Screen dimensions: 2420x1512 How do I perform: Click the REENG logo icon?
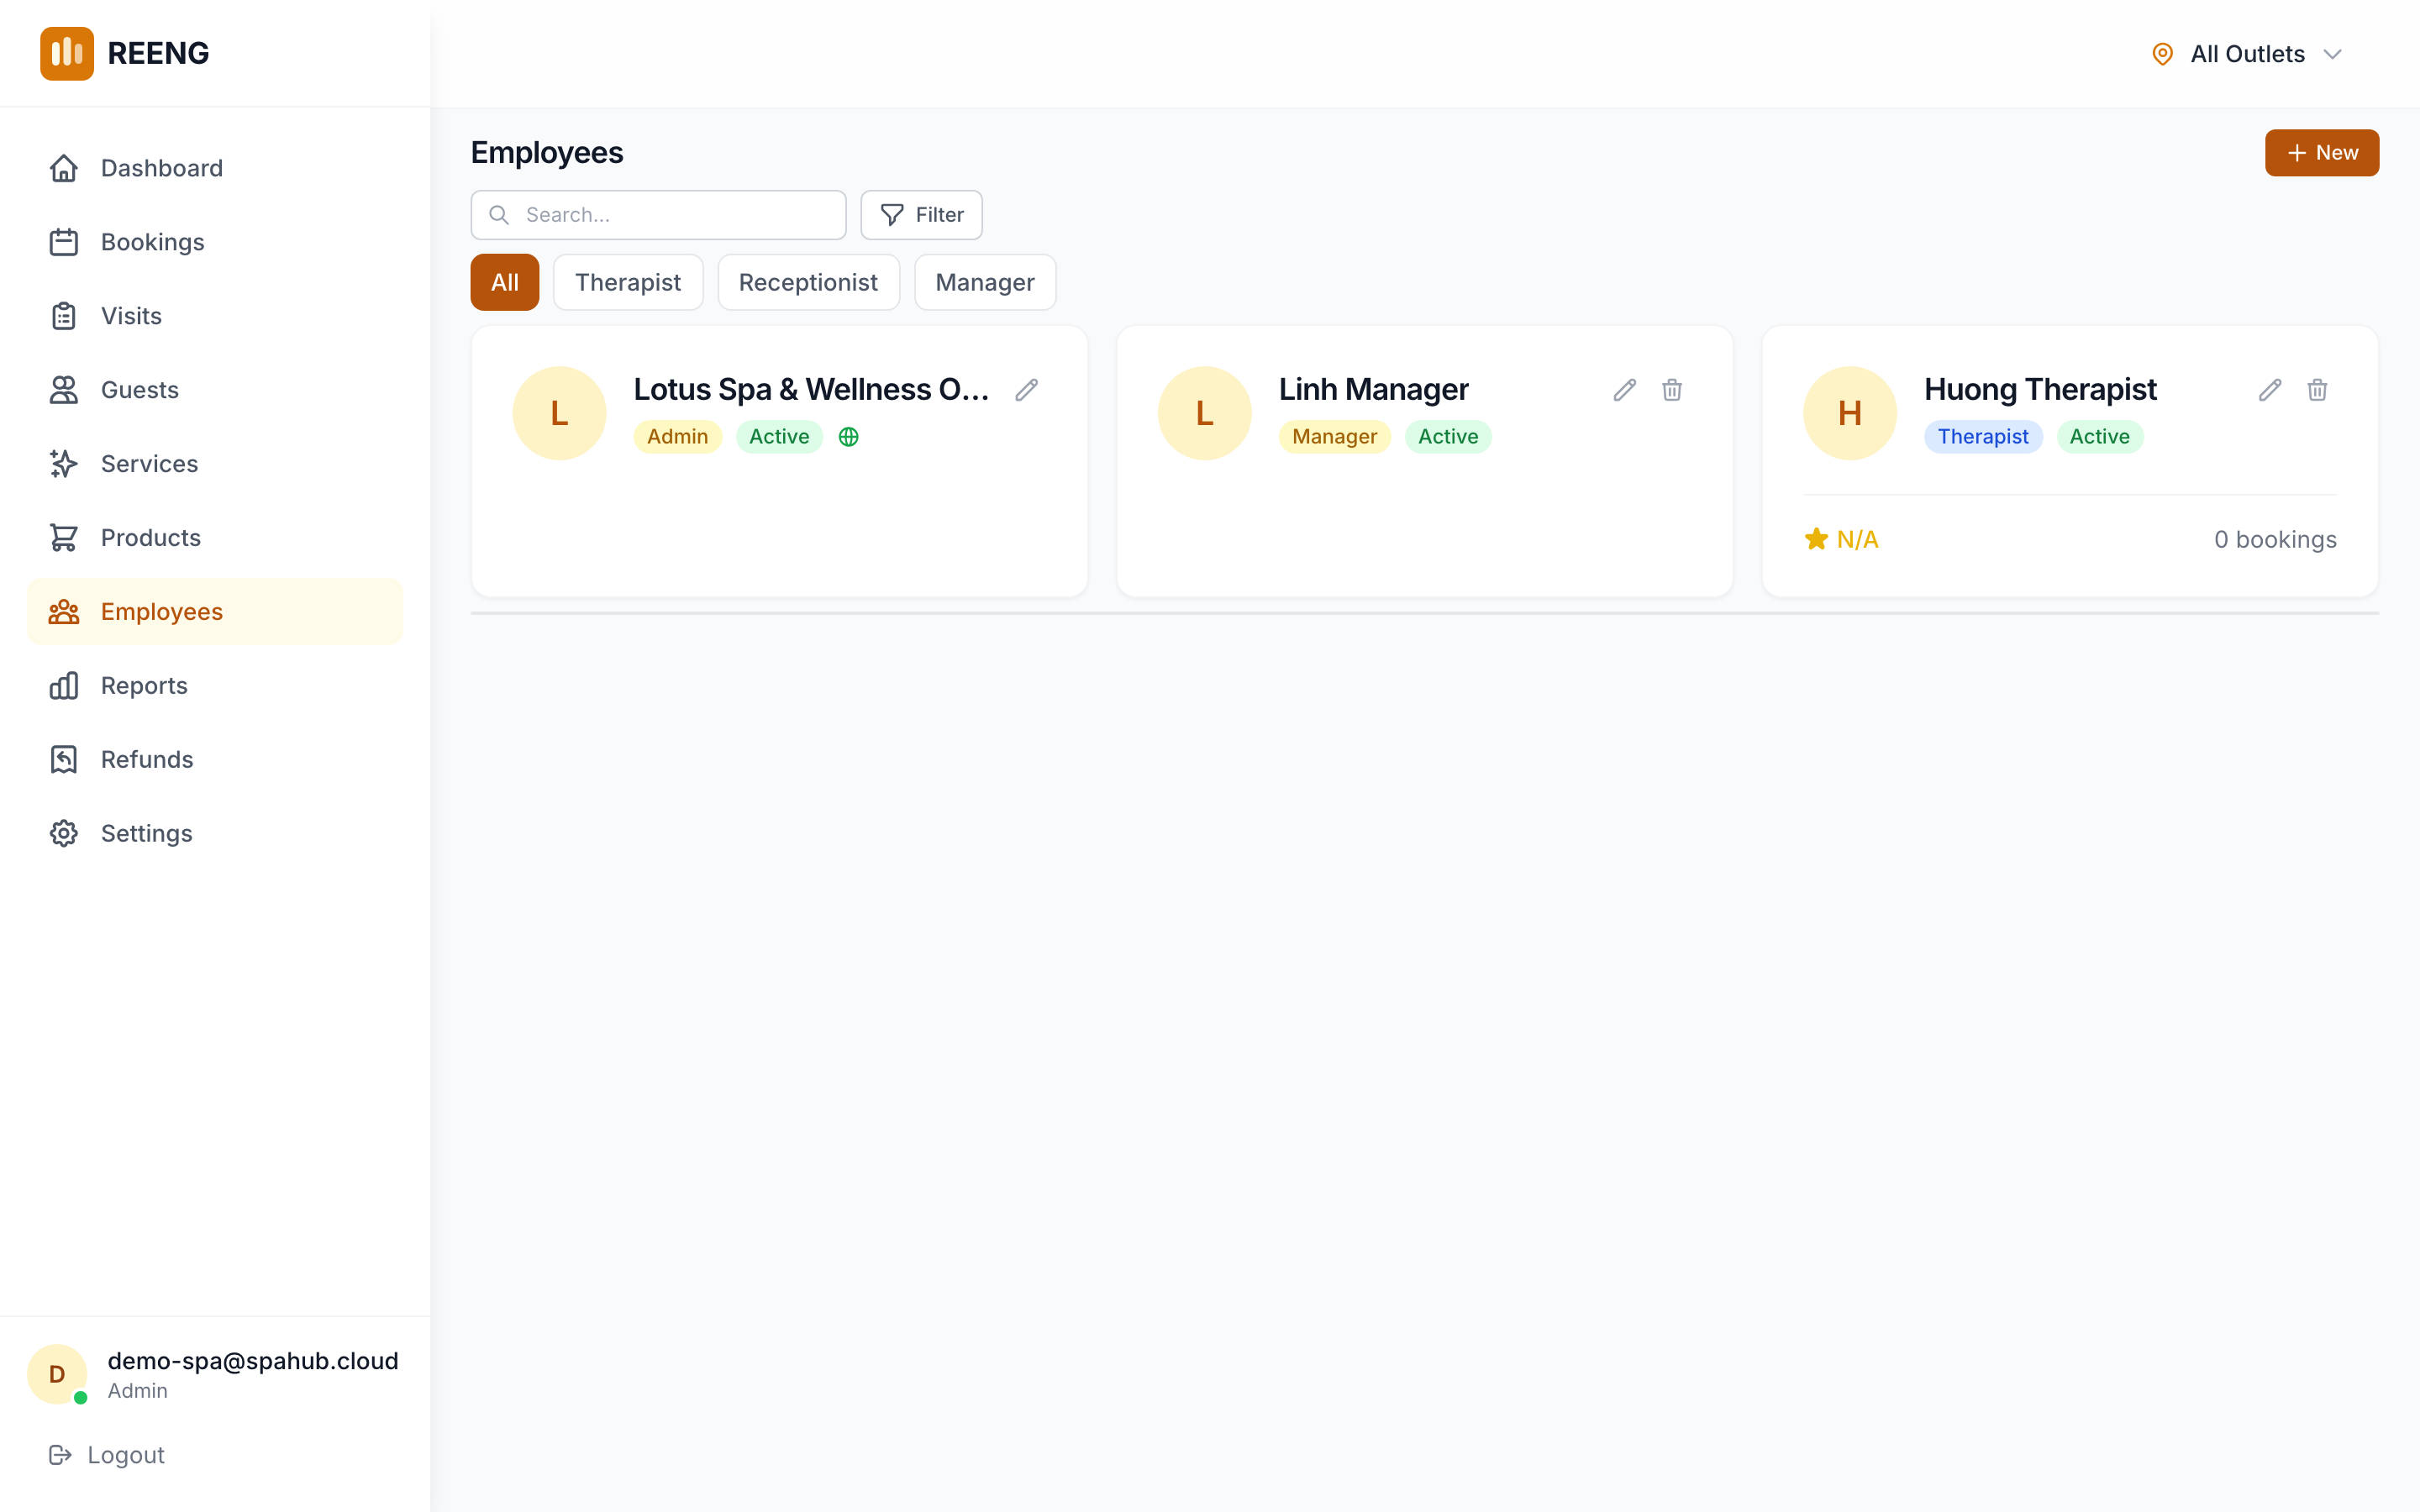(67, 53)
